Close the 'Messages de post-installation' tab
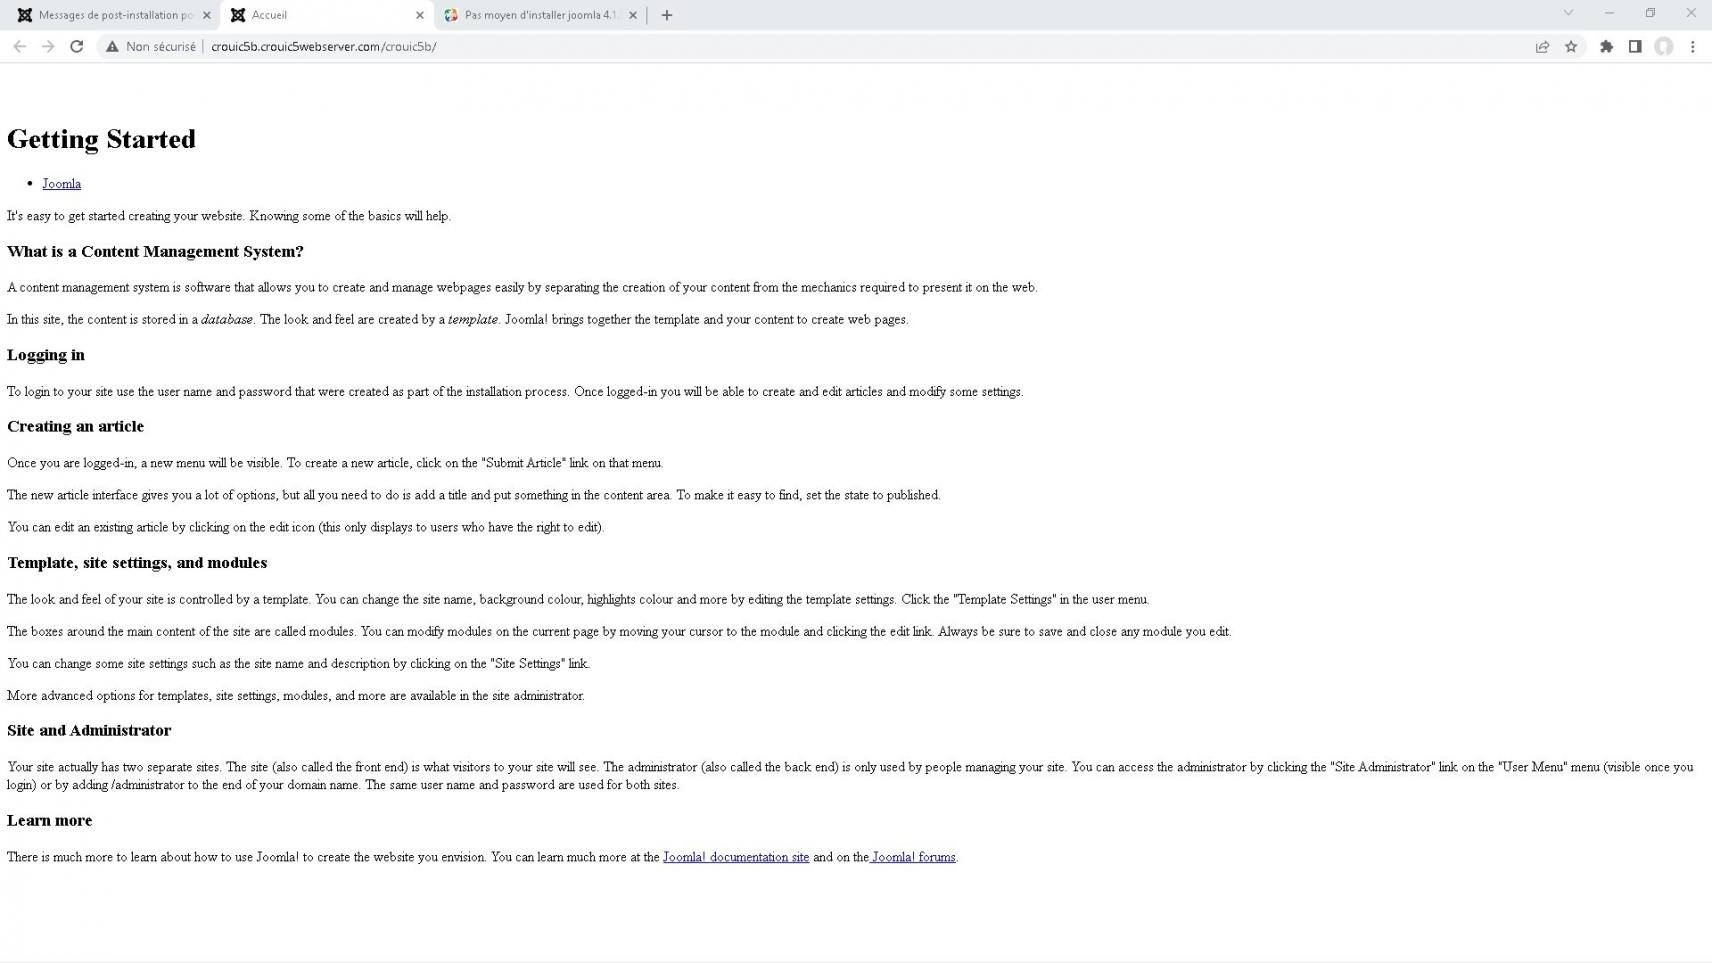Viewport: 1712px width, 963px height. [207, 15]
